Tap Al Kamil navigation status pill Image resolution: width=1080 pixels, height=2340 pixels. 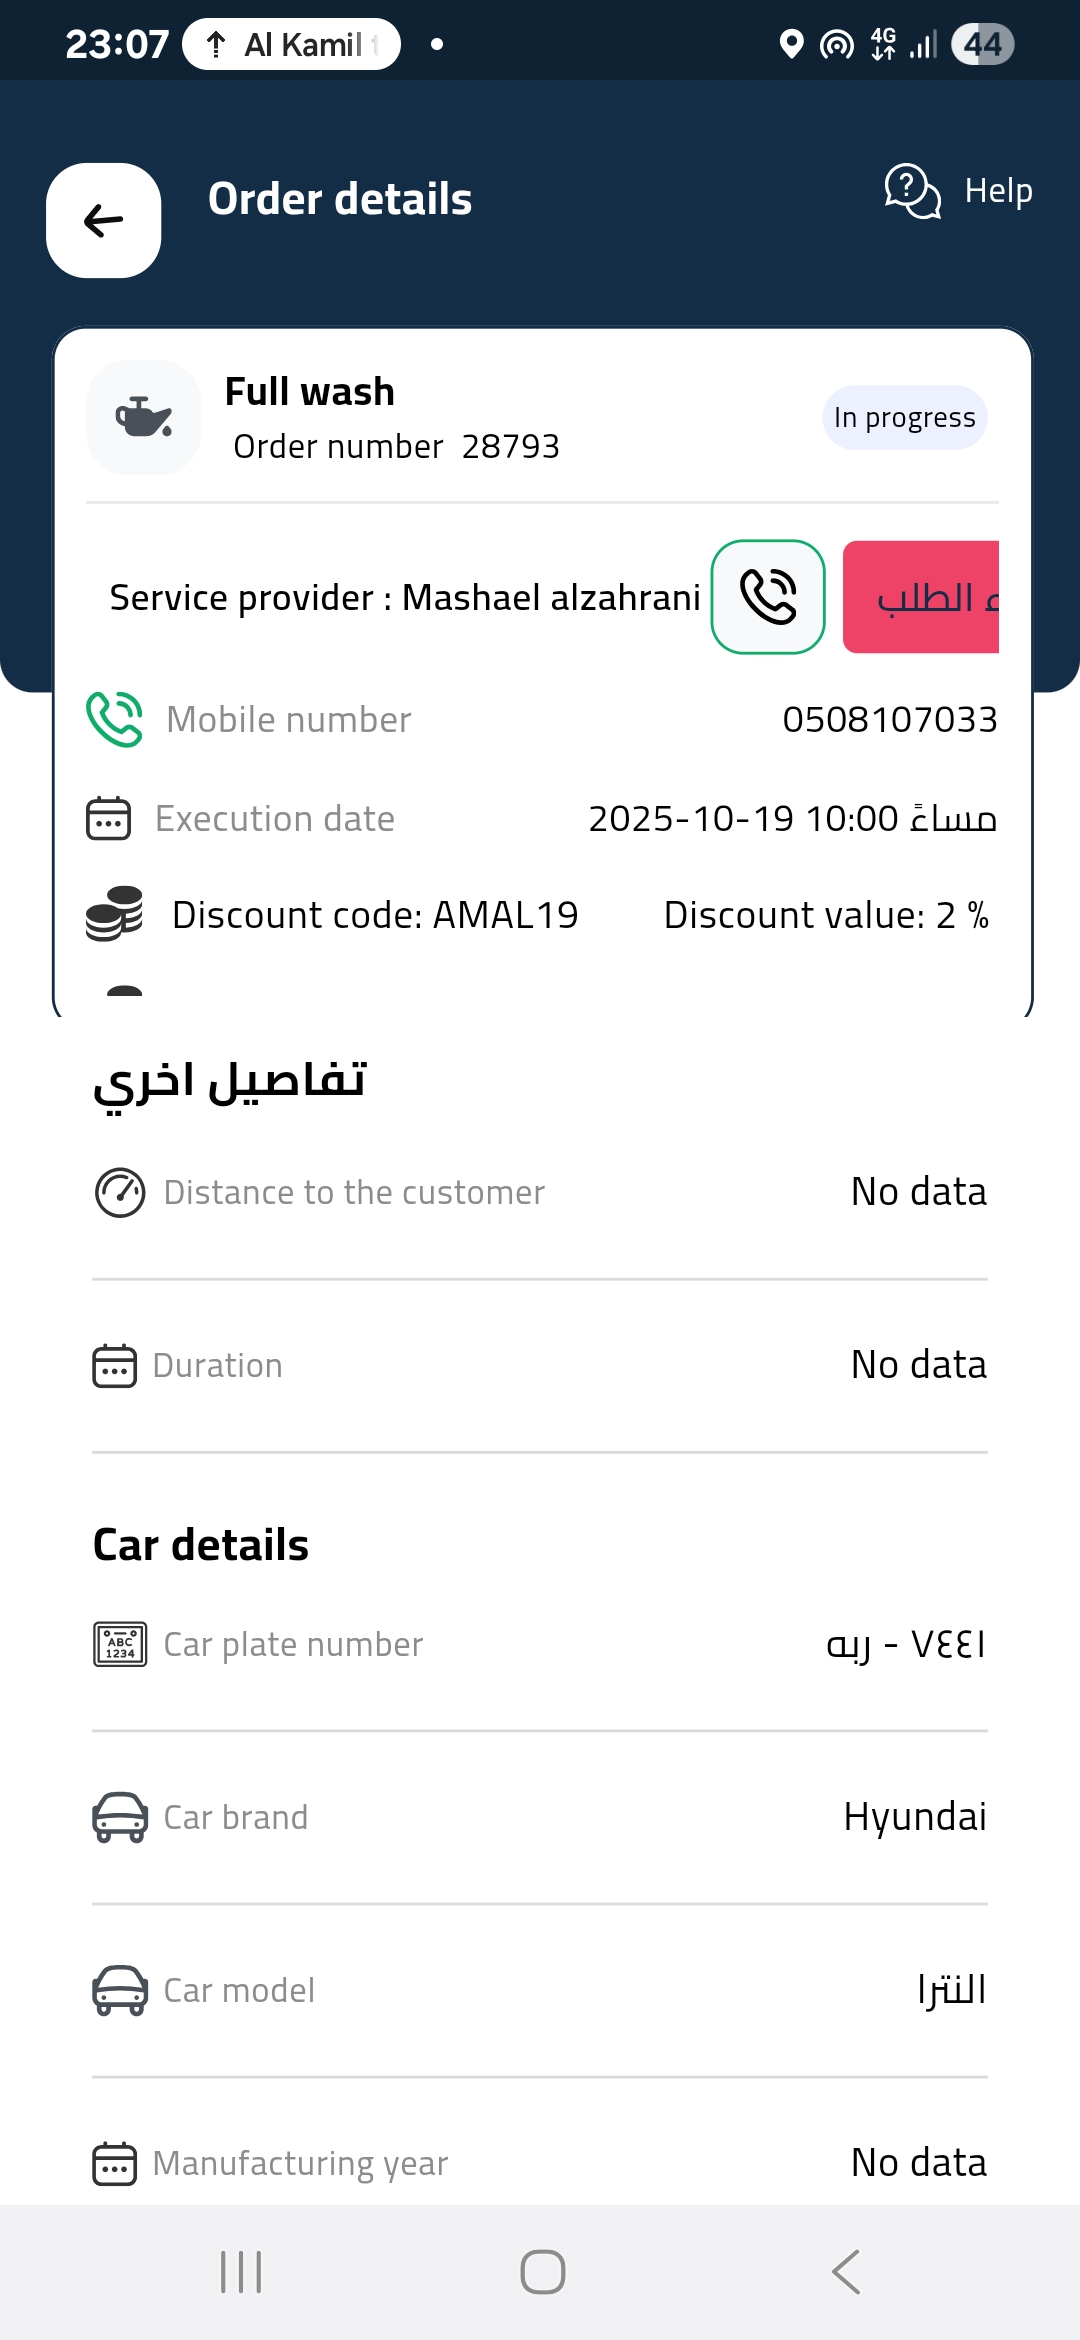(292, 44)
